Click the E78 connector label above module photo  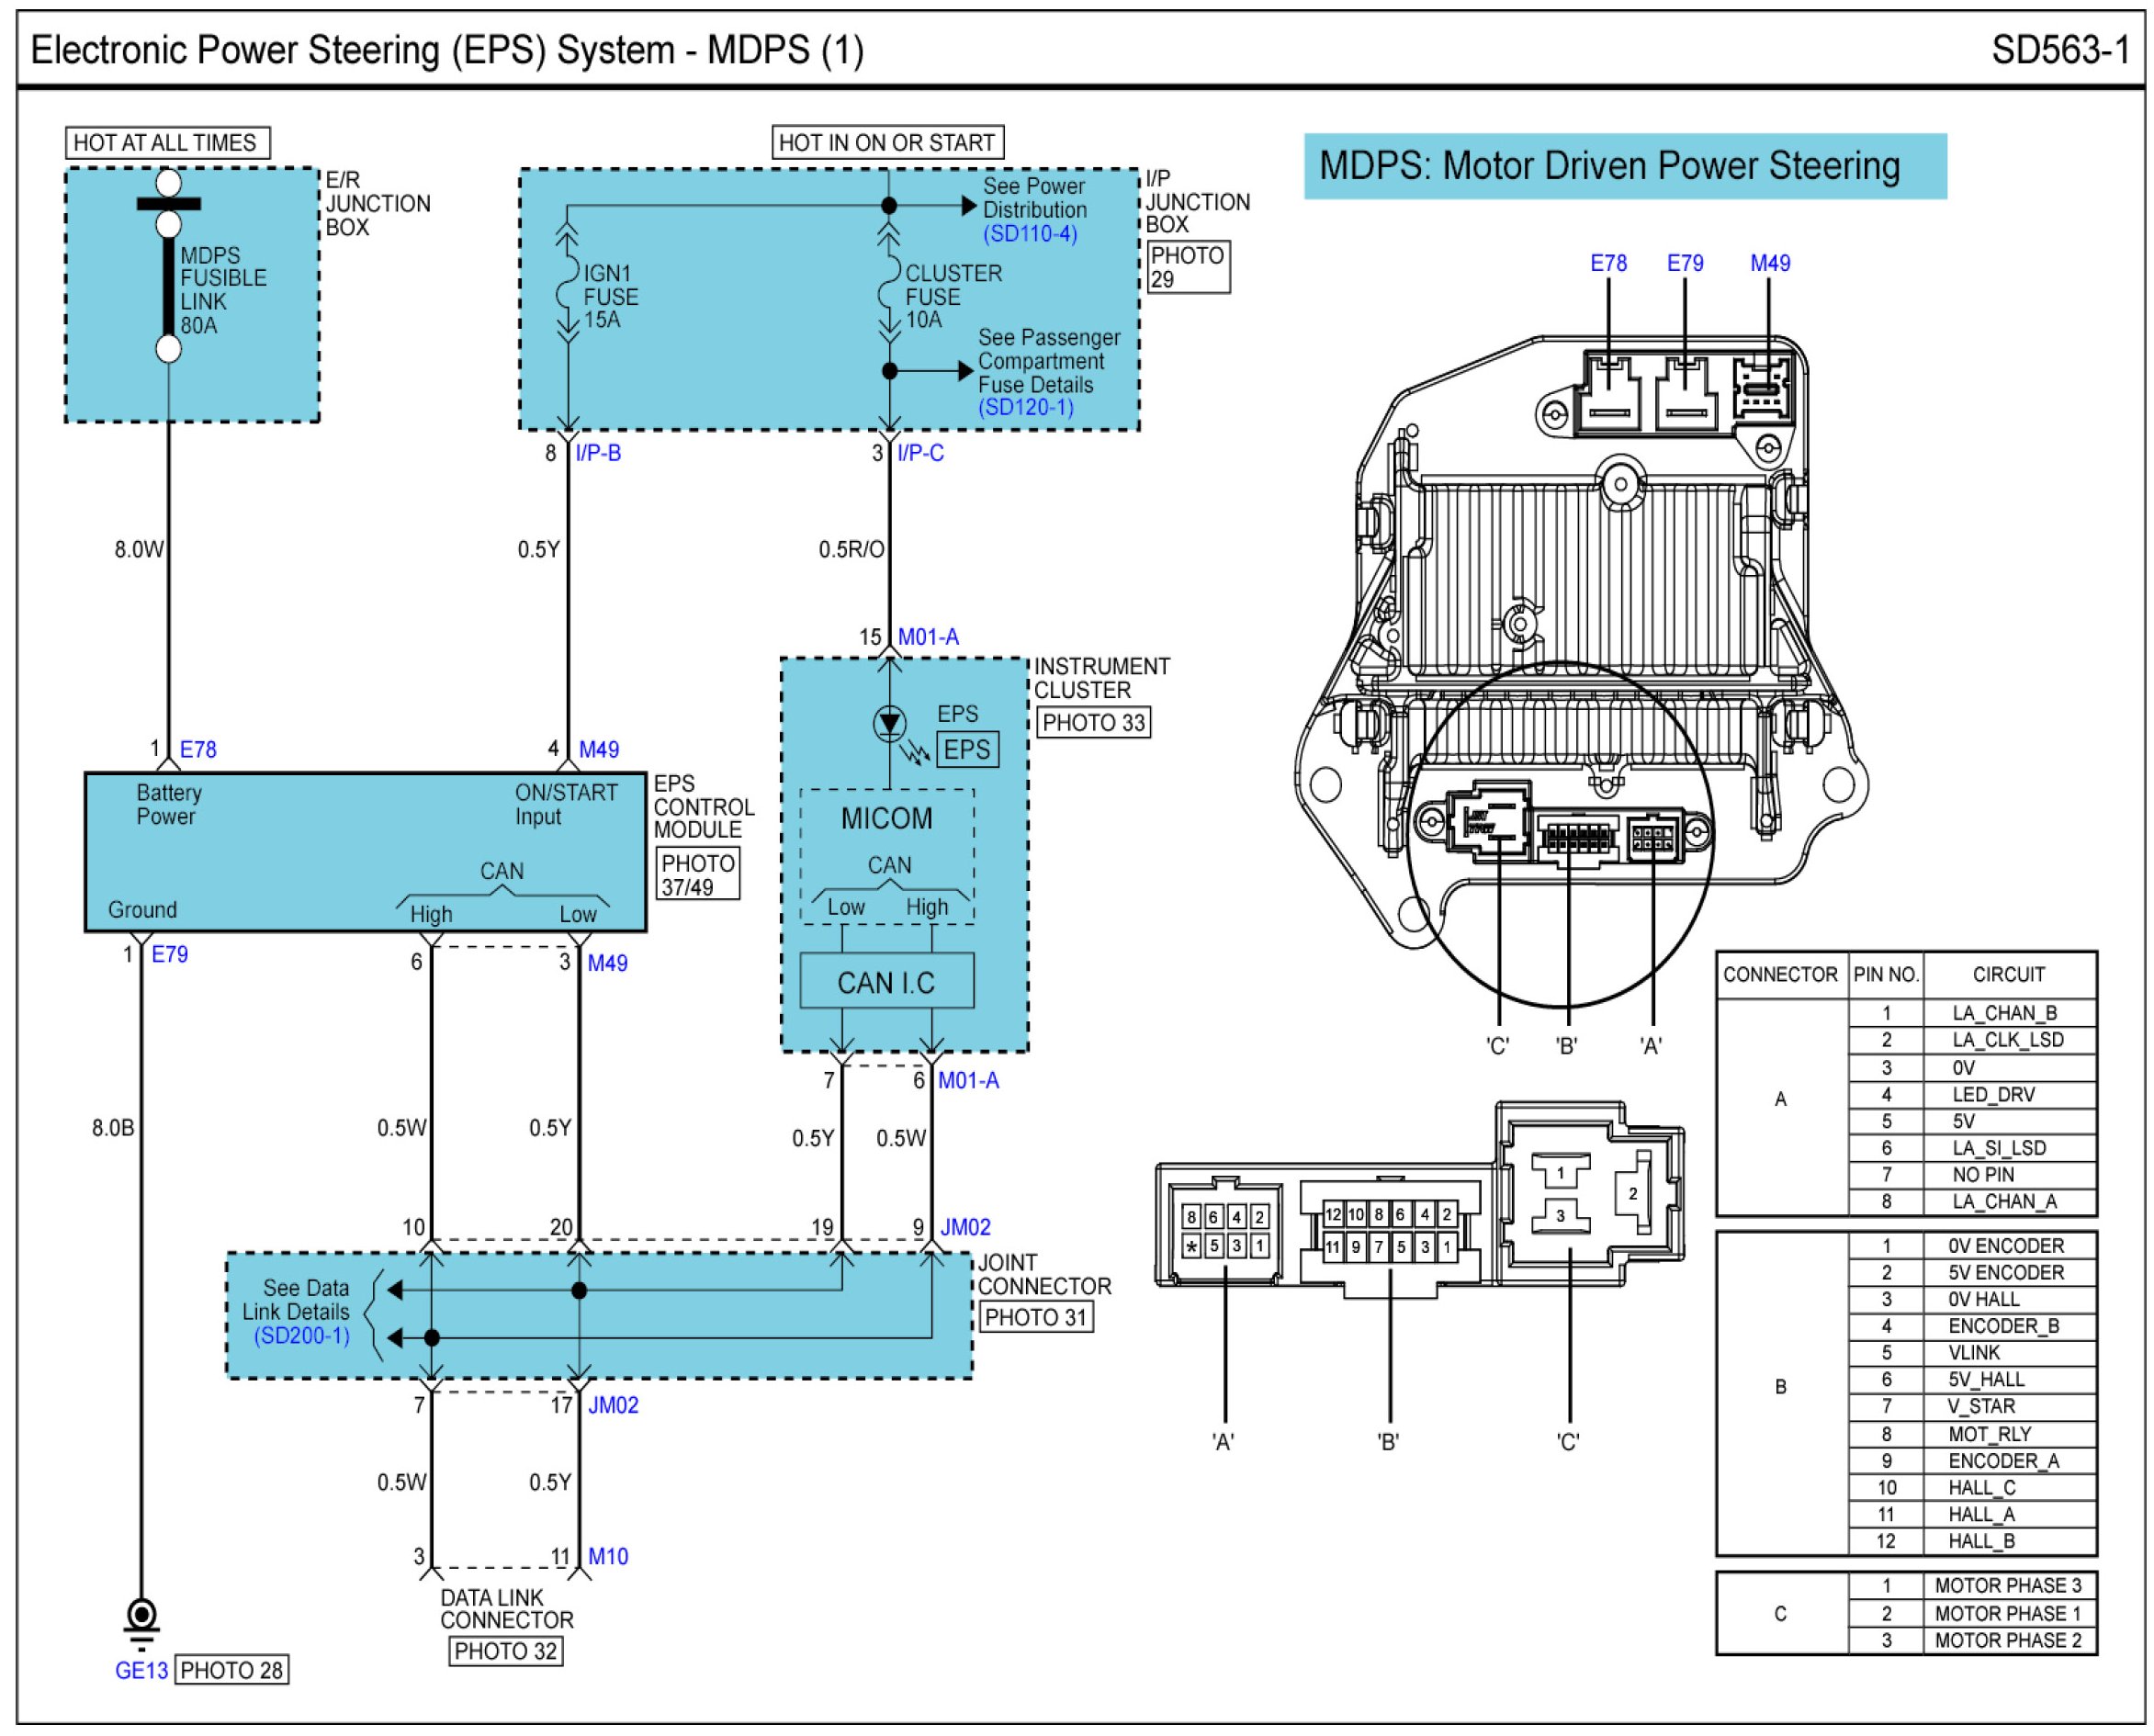click(1608, 264)
